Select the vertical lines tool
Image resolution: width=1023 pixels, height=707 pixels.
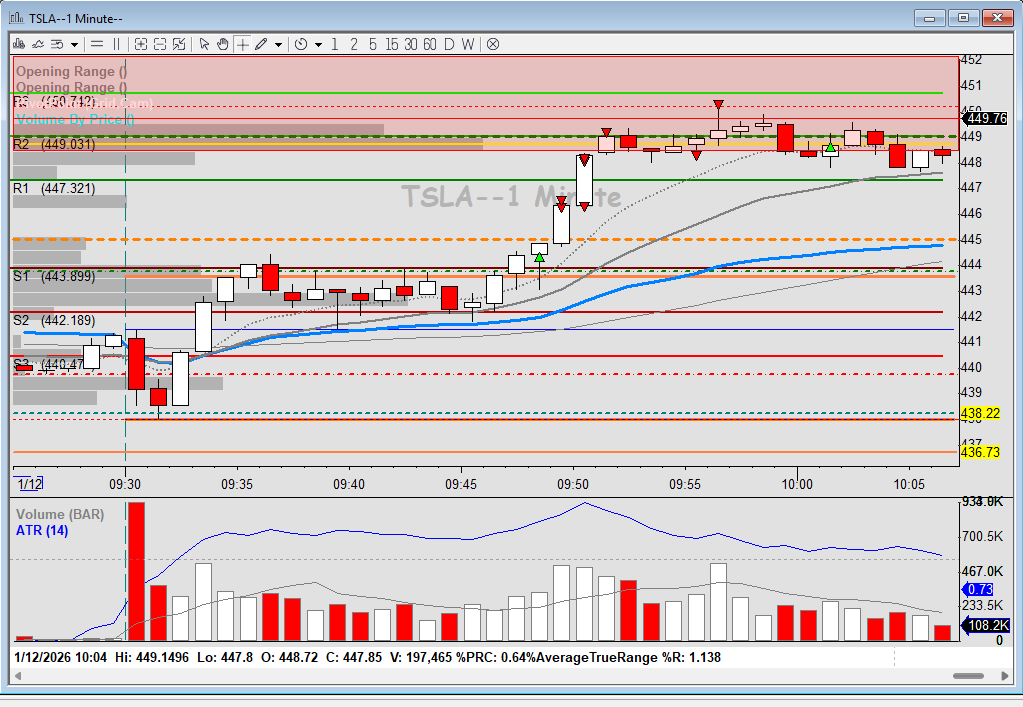pyautogui.click(x=116, y=44)
